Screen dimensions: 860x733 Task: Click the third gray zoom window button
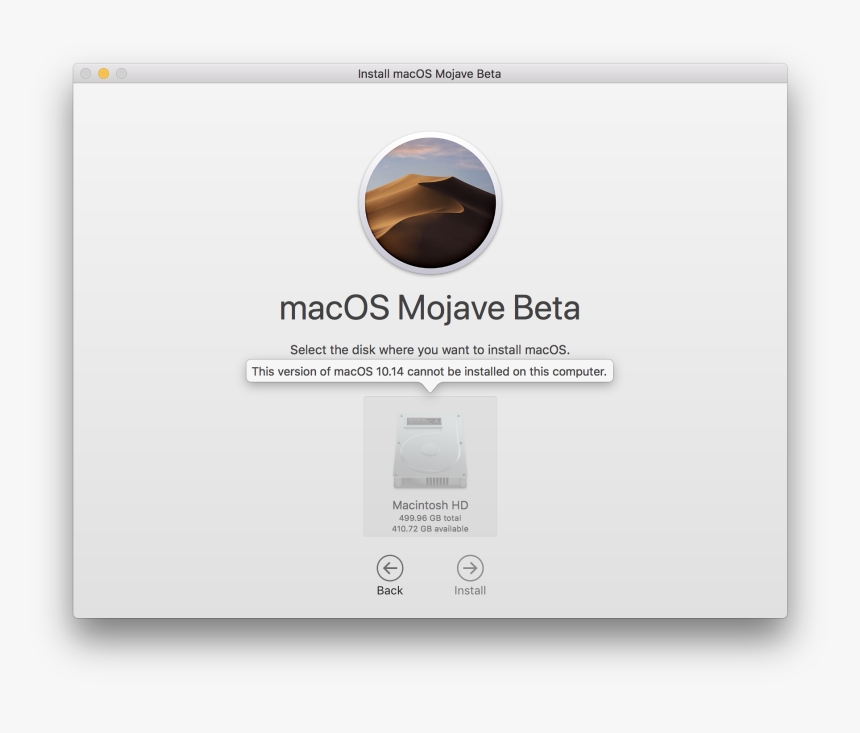[121, 74]
